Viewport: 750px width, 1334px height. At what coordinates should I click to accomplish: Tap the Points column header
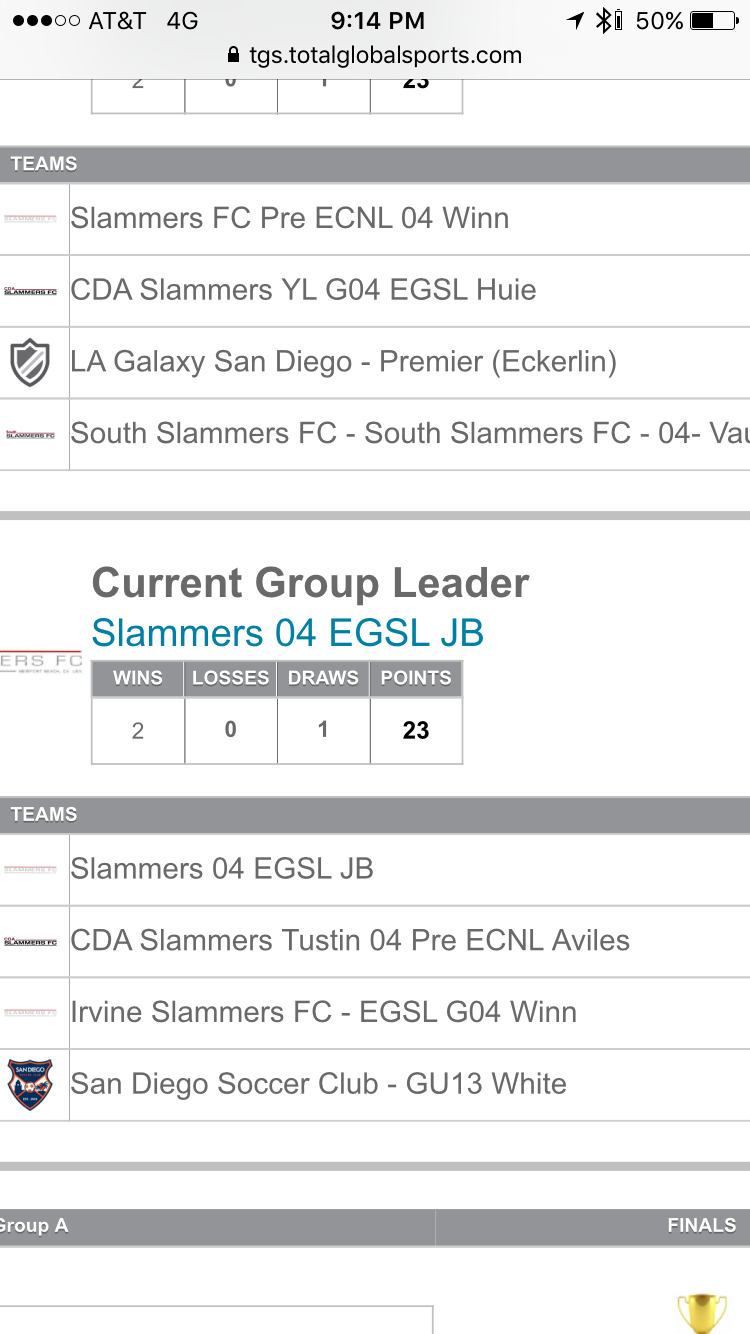point(416,678)
